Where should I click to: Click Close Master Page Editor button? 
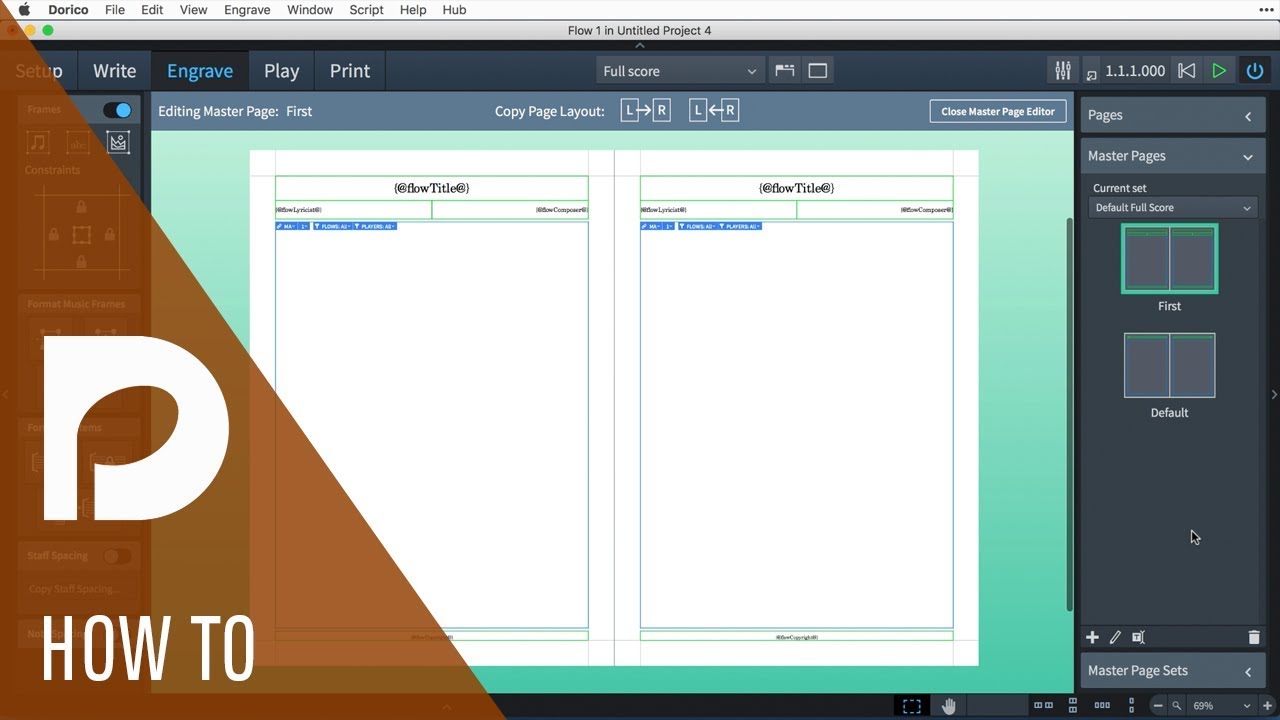click(998, 111)
